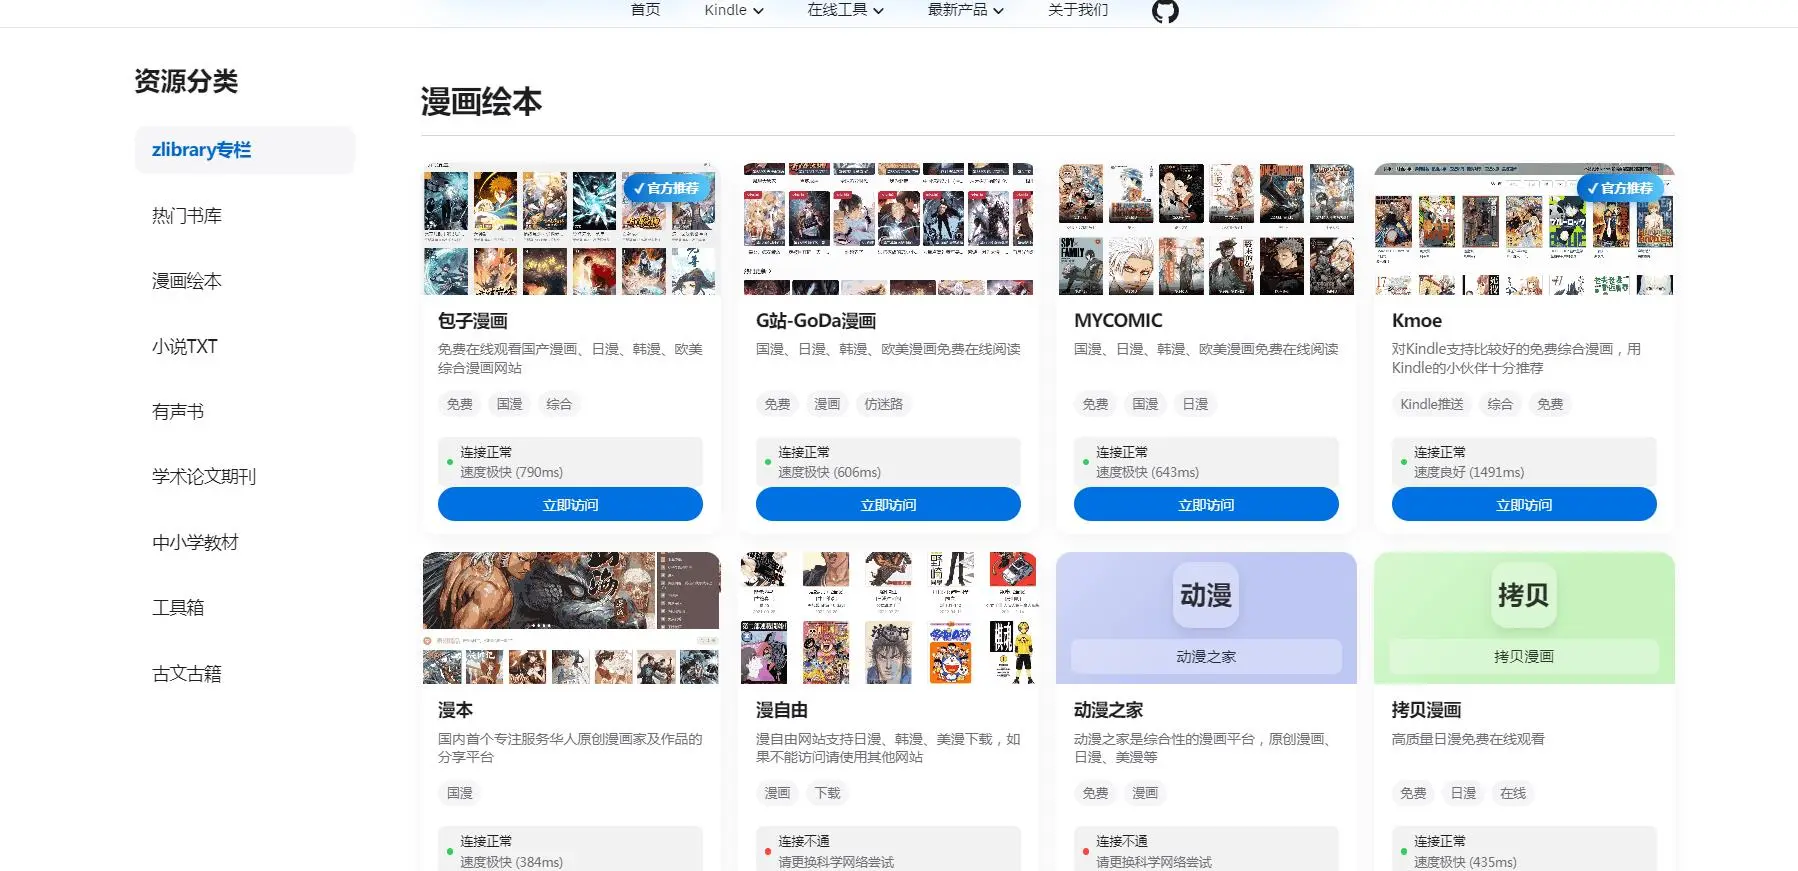Go to the 首页 nav item
Viewport: 1798px width, 871px height.
(645, 10)
